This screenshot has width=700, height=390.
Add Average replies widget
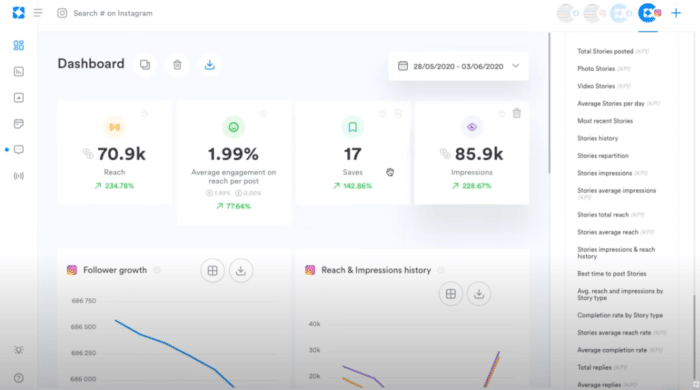point(607,385)
